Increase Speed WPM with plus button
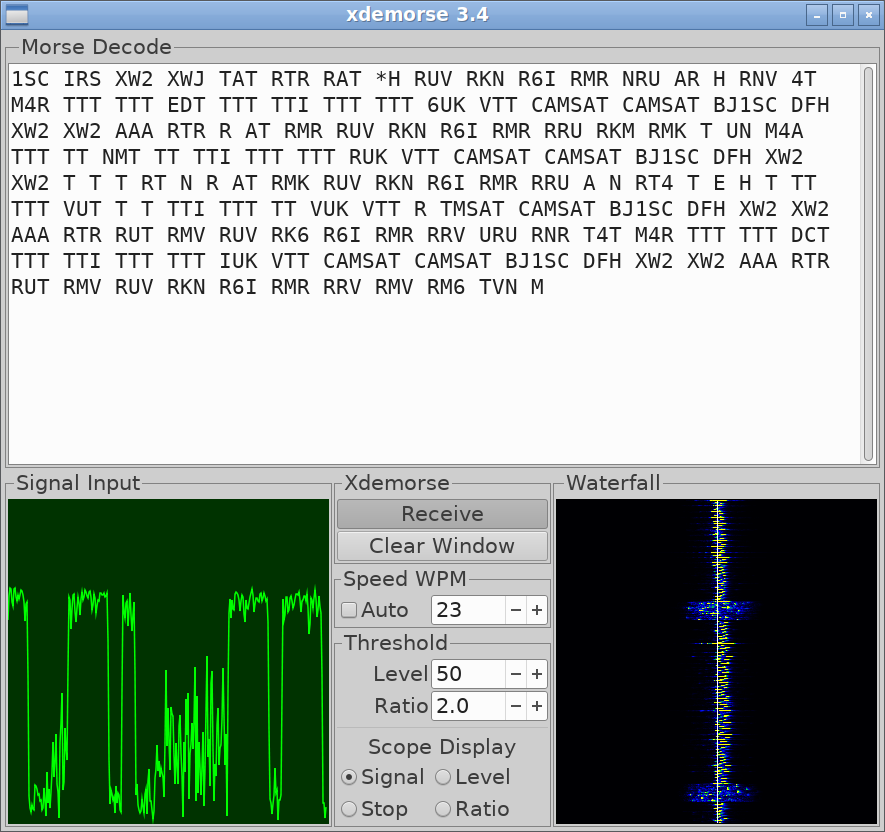885x832 pixels. 537,610
